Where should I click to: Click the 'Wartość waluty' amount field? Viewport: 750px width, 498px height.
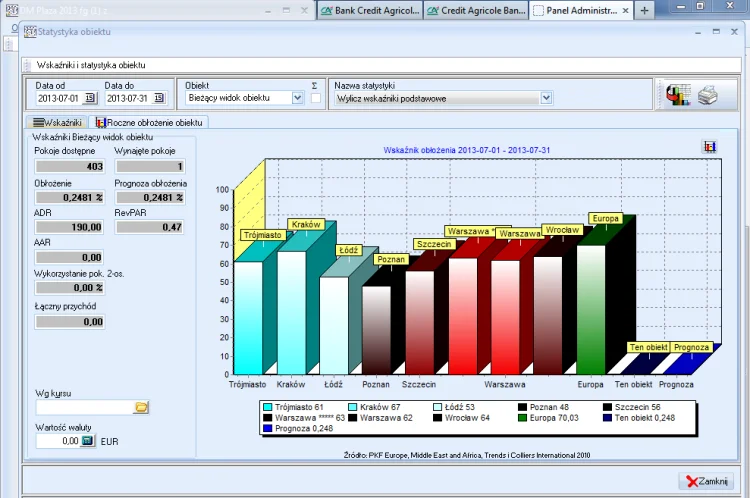coord(57,440)
